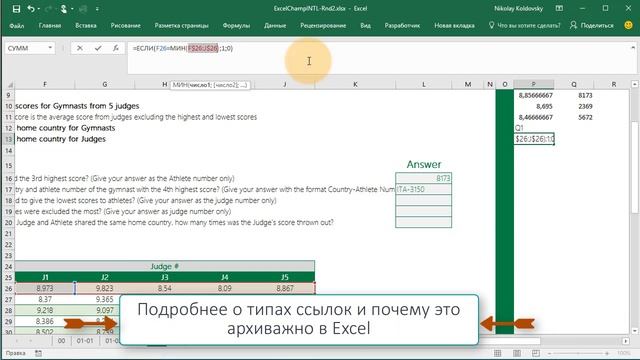
Task: Click the horizontal scrollbar right arrow
Action: pos(626,340)
